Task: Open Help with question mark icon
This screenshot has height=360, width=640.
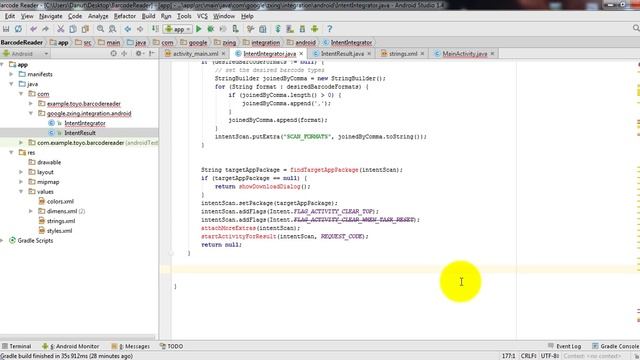Action: click(330, 29)
